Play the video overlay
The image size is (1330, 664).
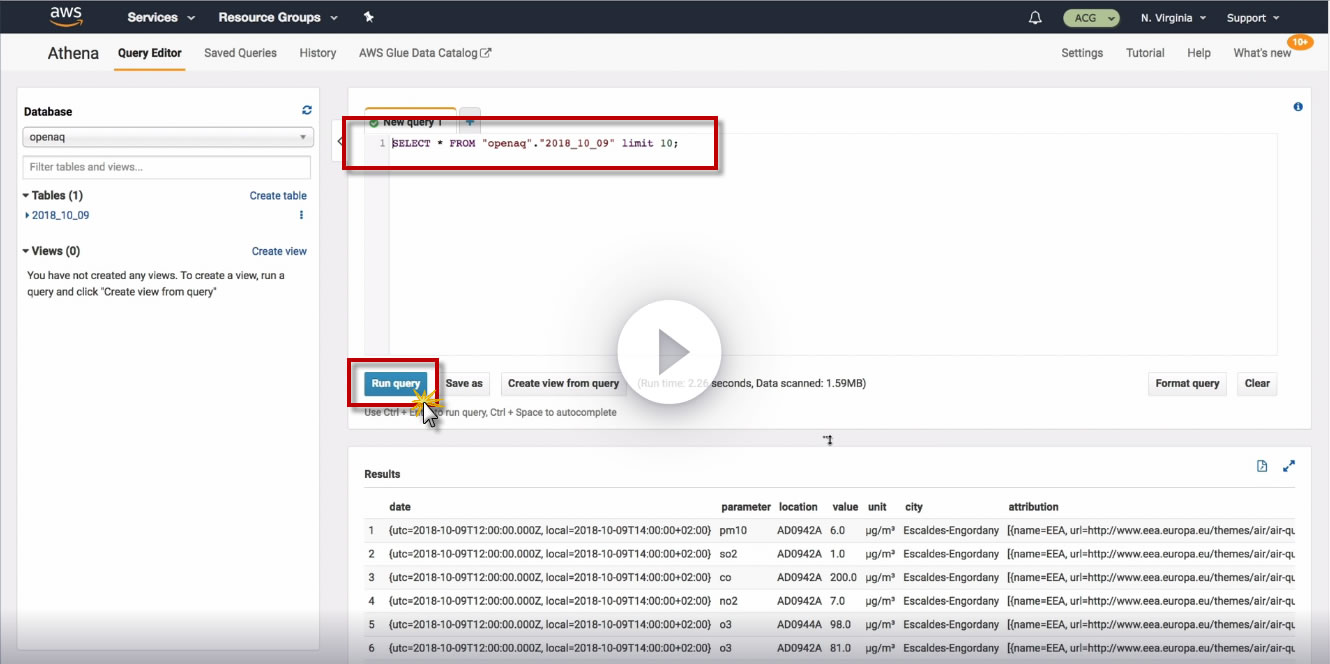669,352
